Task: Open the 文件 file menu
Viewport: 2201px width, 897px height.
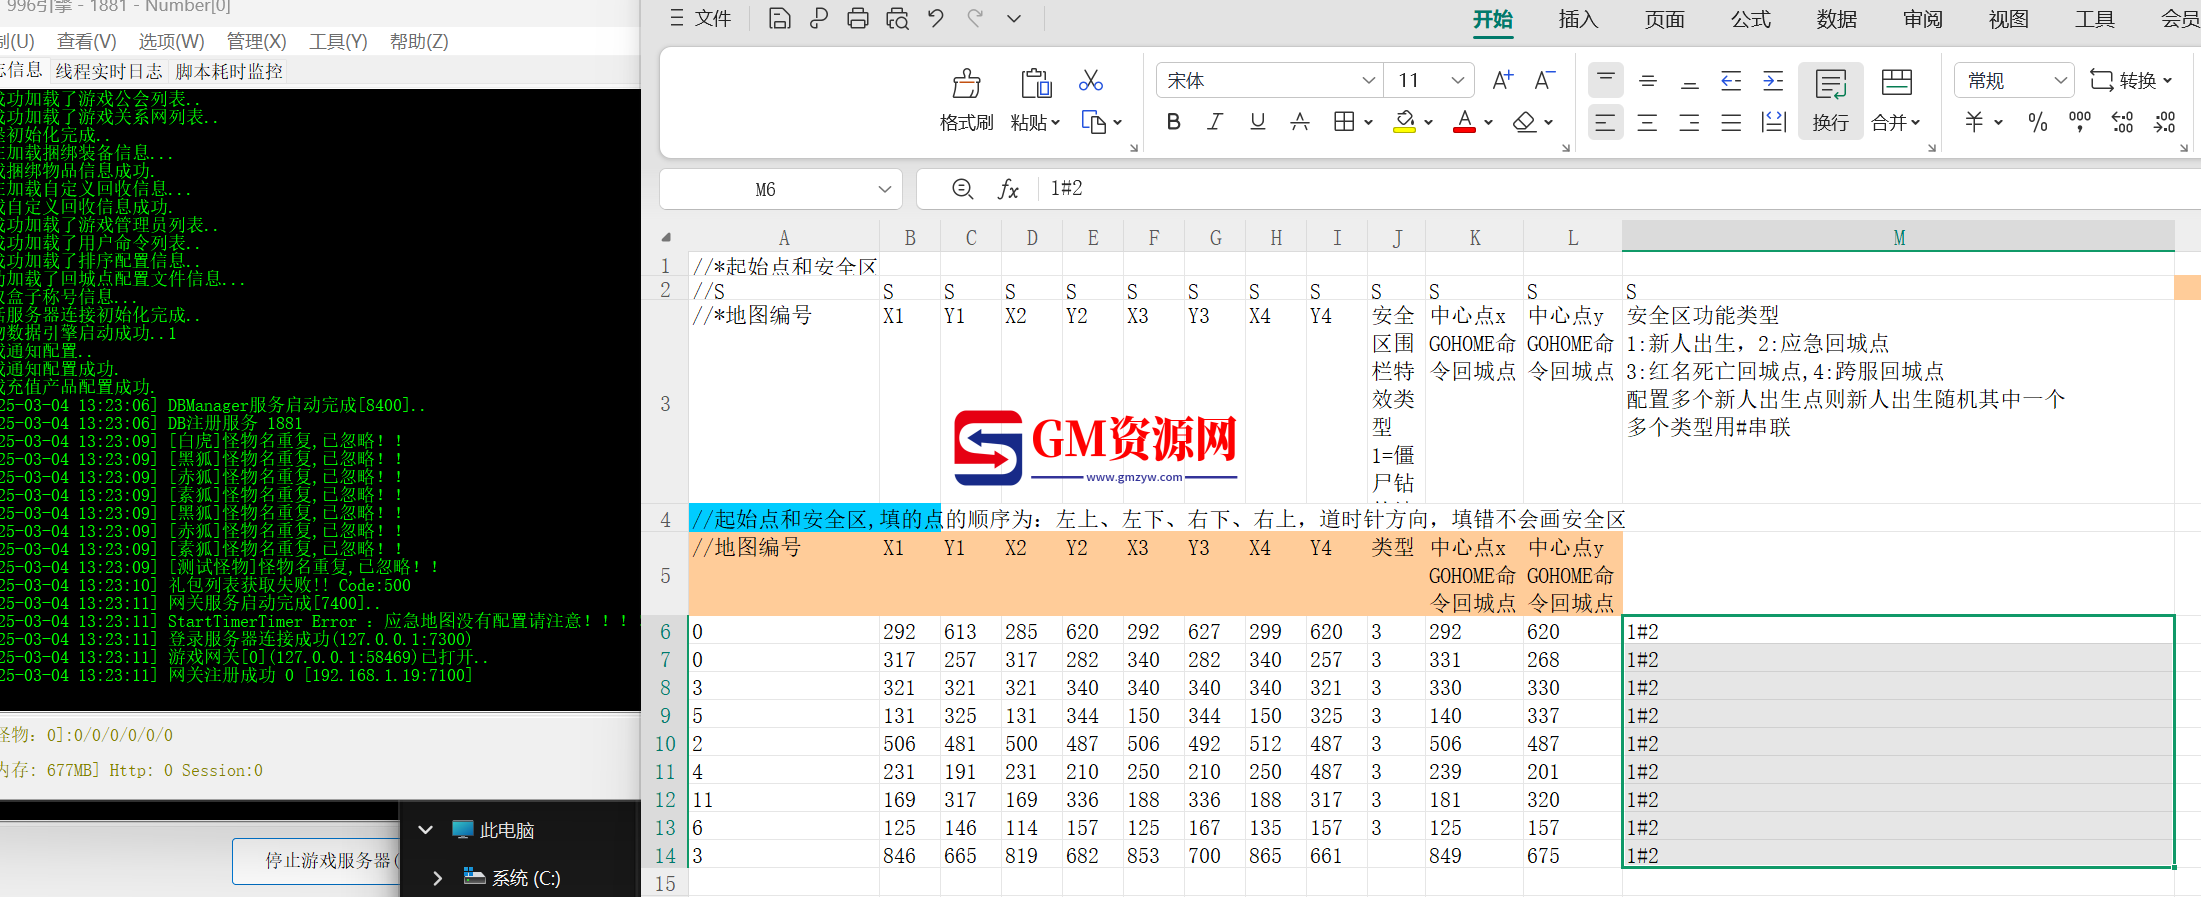Action: (702, 18)
